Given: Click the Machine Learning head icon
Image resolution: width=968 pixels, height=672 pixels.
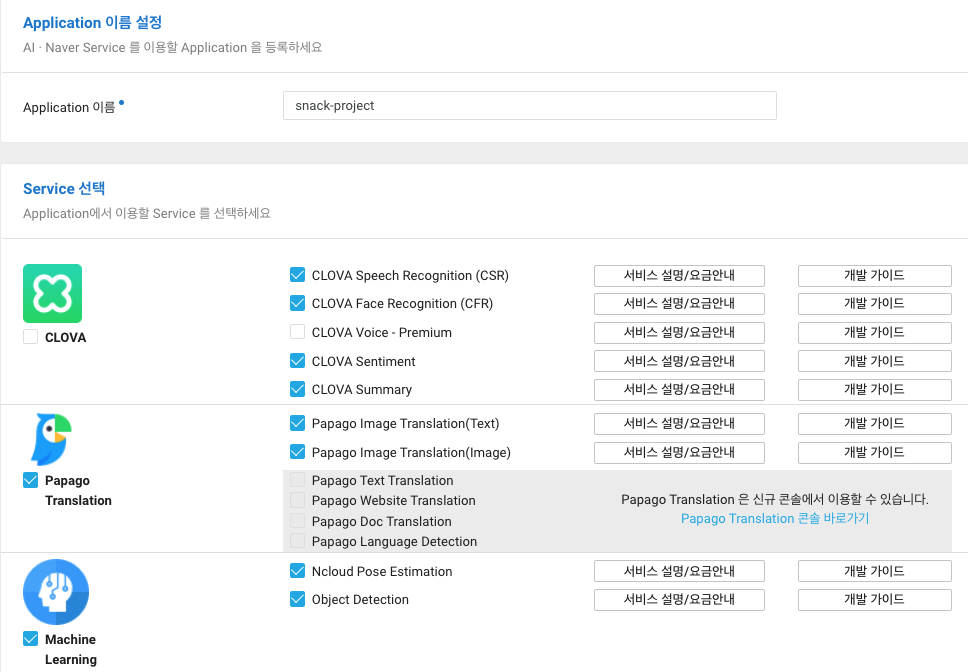Looking at the screenshot, I should [x=56, y=592].
